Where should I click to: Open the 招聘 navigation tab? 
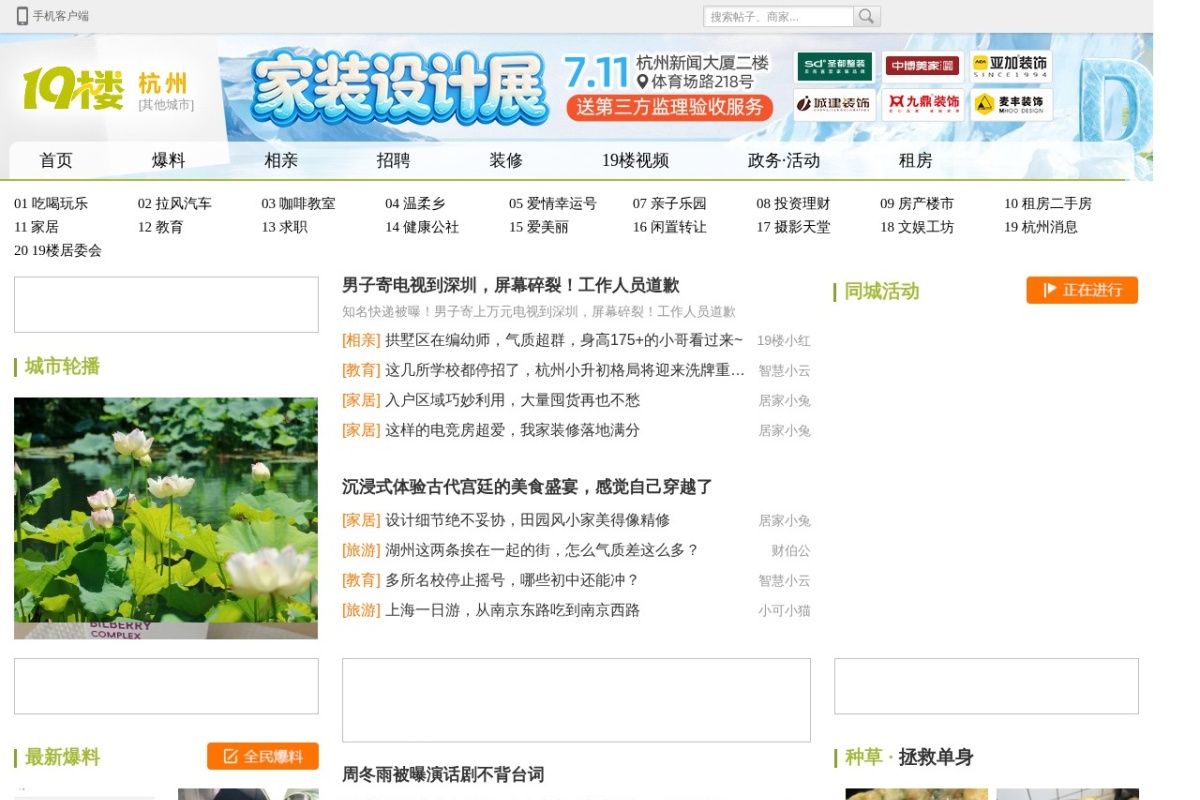pos(393,161)
